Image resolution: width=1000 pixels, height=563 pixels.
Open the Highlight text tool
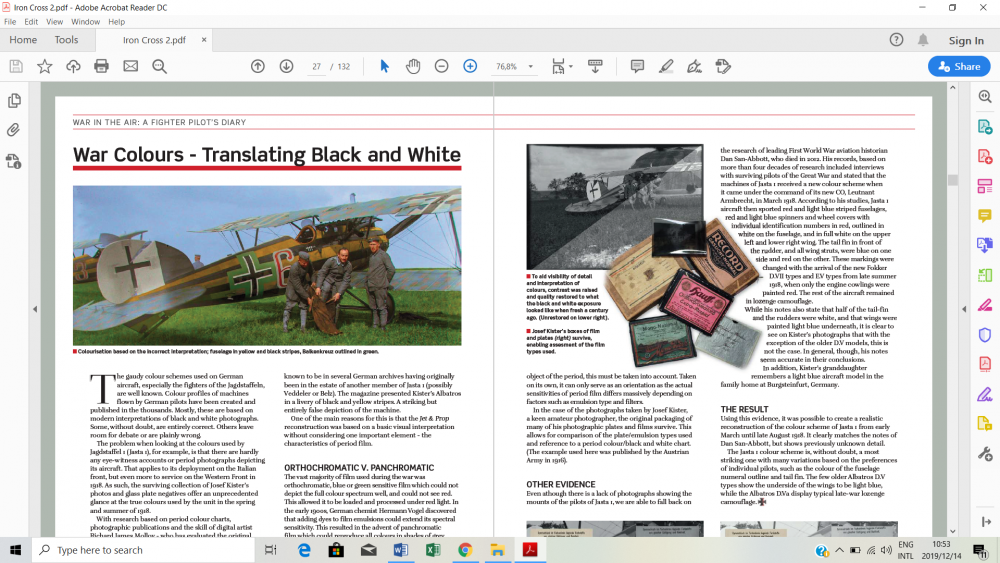pos(666,66)
